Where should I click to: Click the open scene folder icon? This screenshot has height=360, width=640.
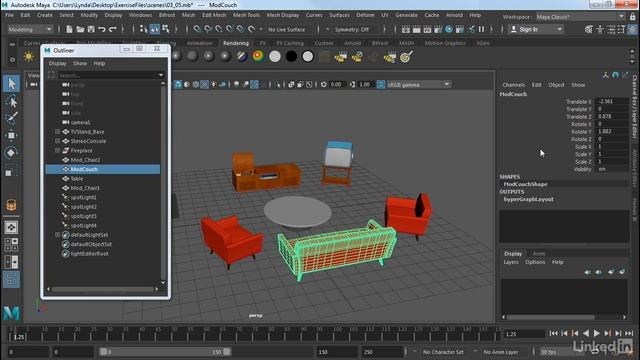(80, 29)
